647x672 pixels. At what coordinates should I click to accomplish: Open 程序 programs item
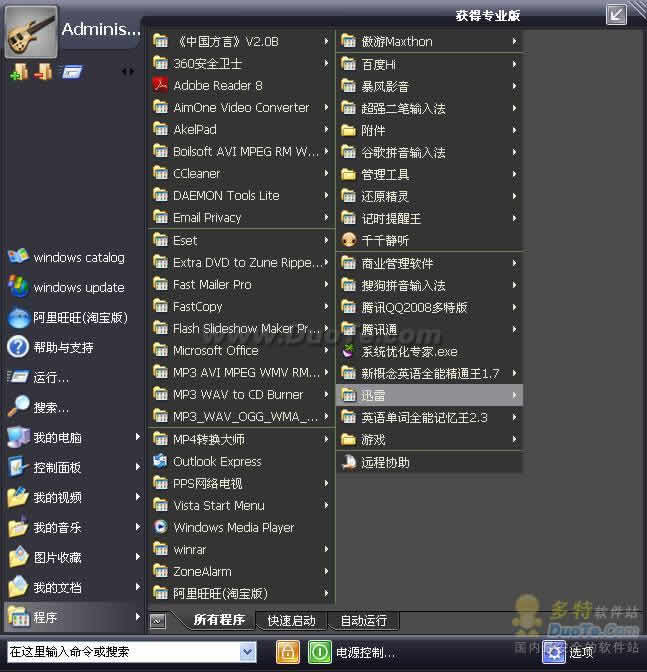74,617
